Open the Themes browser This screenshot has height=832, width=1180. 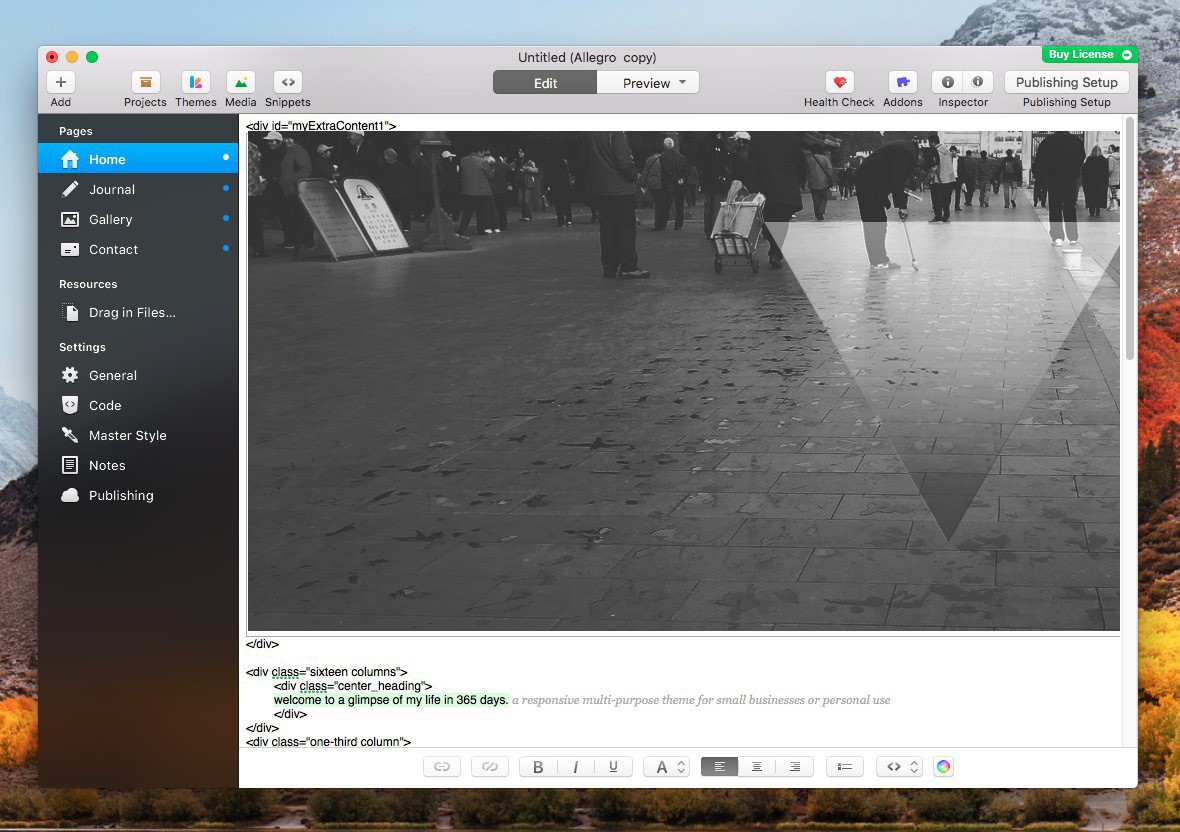pyautogui.click(x=195, y=83)
